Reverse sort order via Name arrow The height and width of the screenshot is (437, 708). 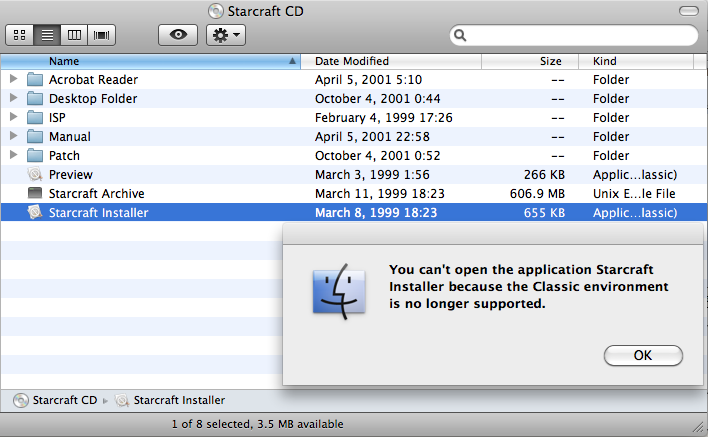coord(292,61)
